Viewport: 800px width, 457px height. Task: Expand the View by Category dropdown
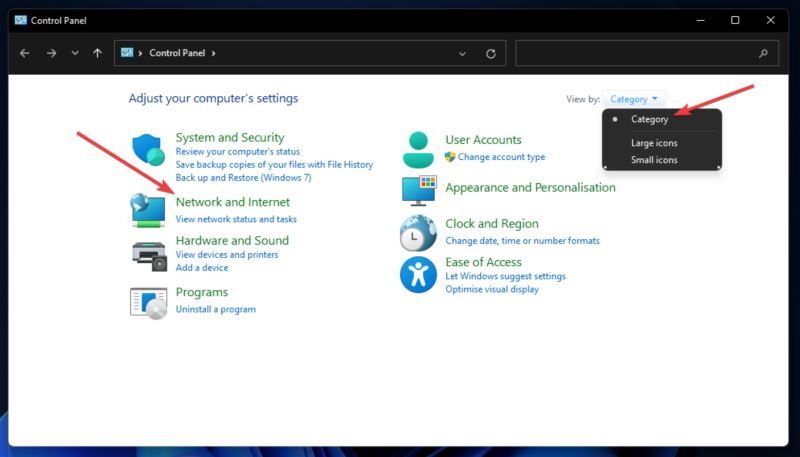click(x=634, y=99)
